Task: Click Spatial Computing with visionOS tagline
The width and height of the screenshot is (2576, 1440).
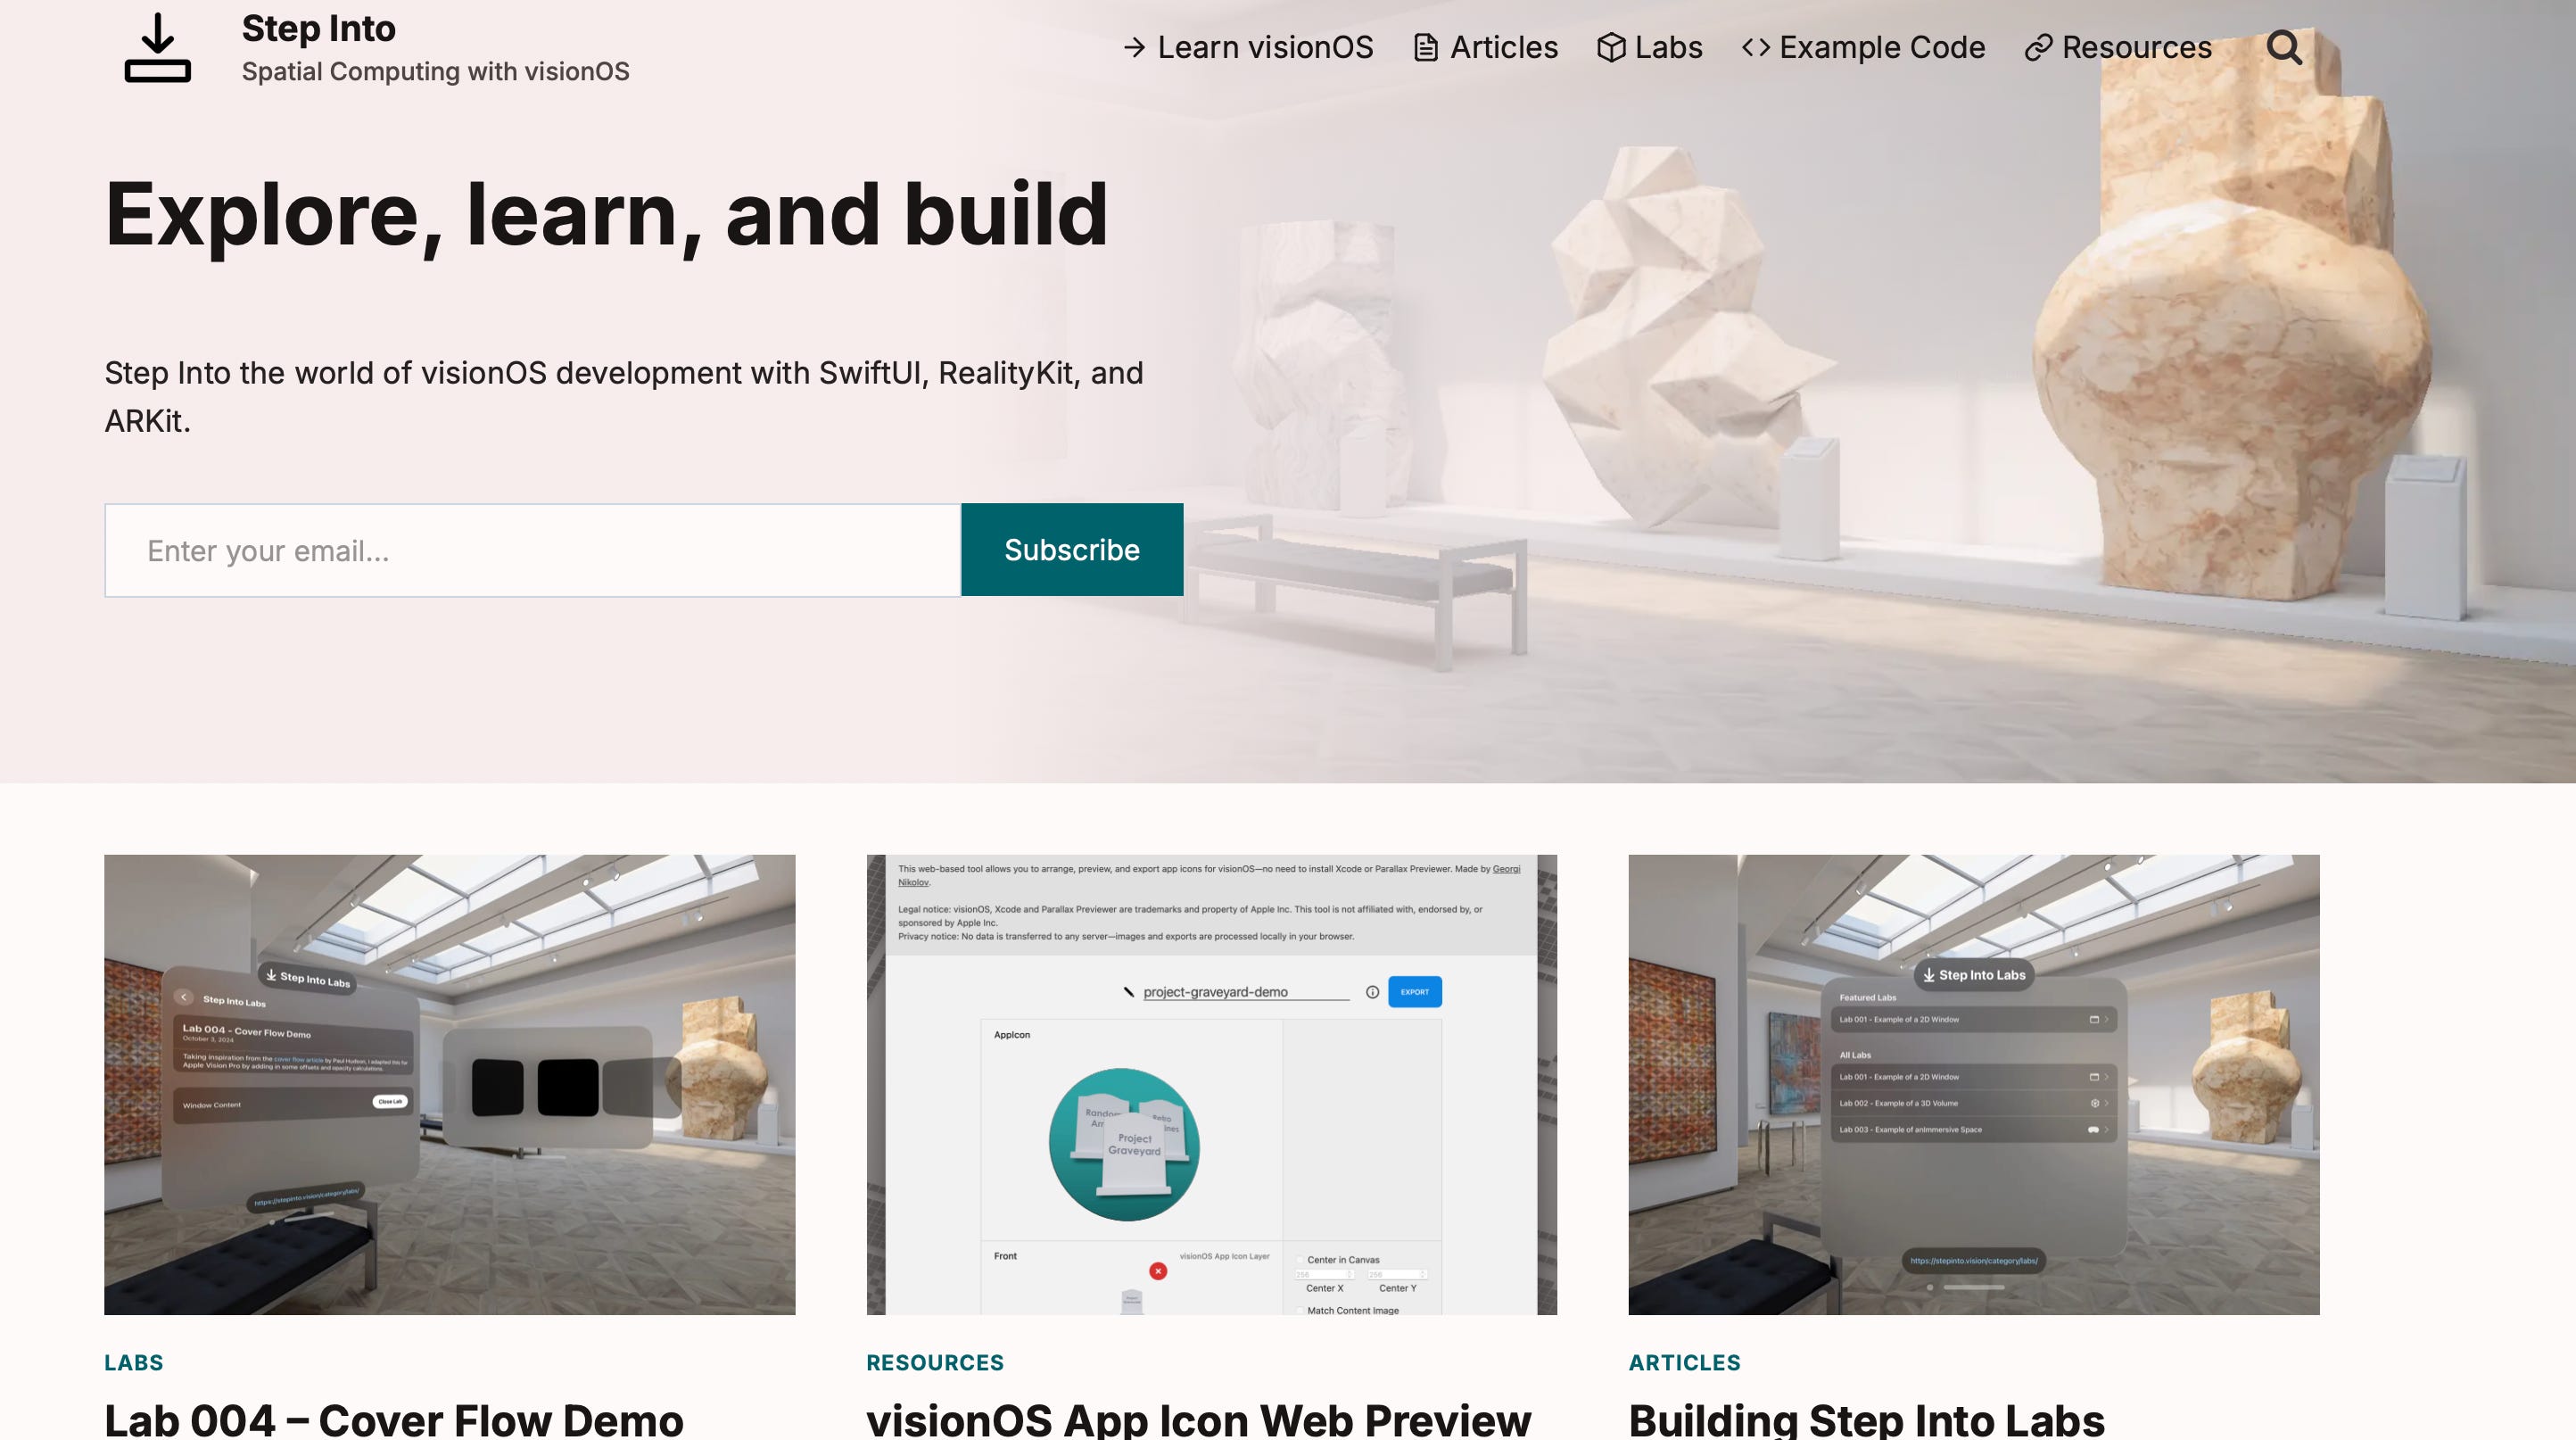Action: 435,72
